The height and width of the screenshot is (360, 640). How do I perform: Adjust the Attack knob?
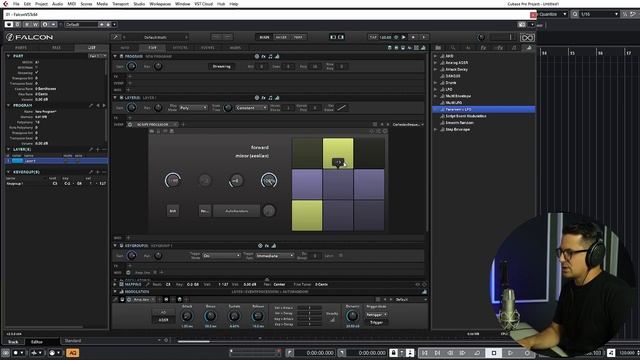[x=187, y=316]
